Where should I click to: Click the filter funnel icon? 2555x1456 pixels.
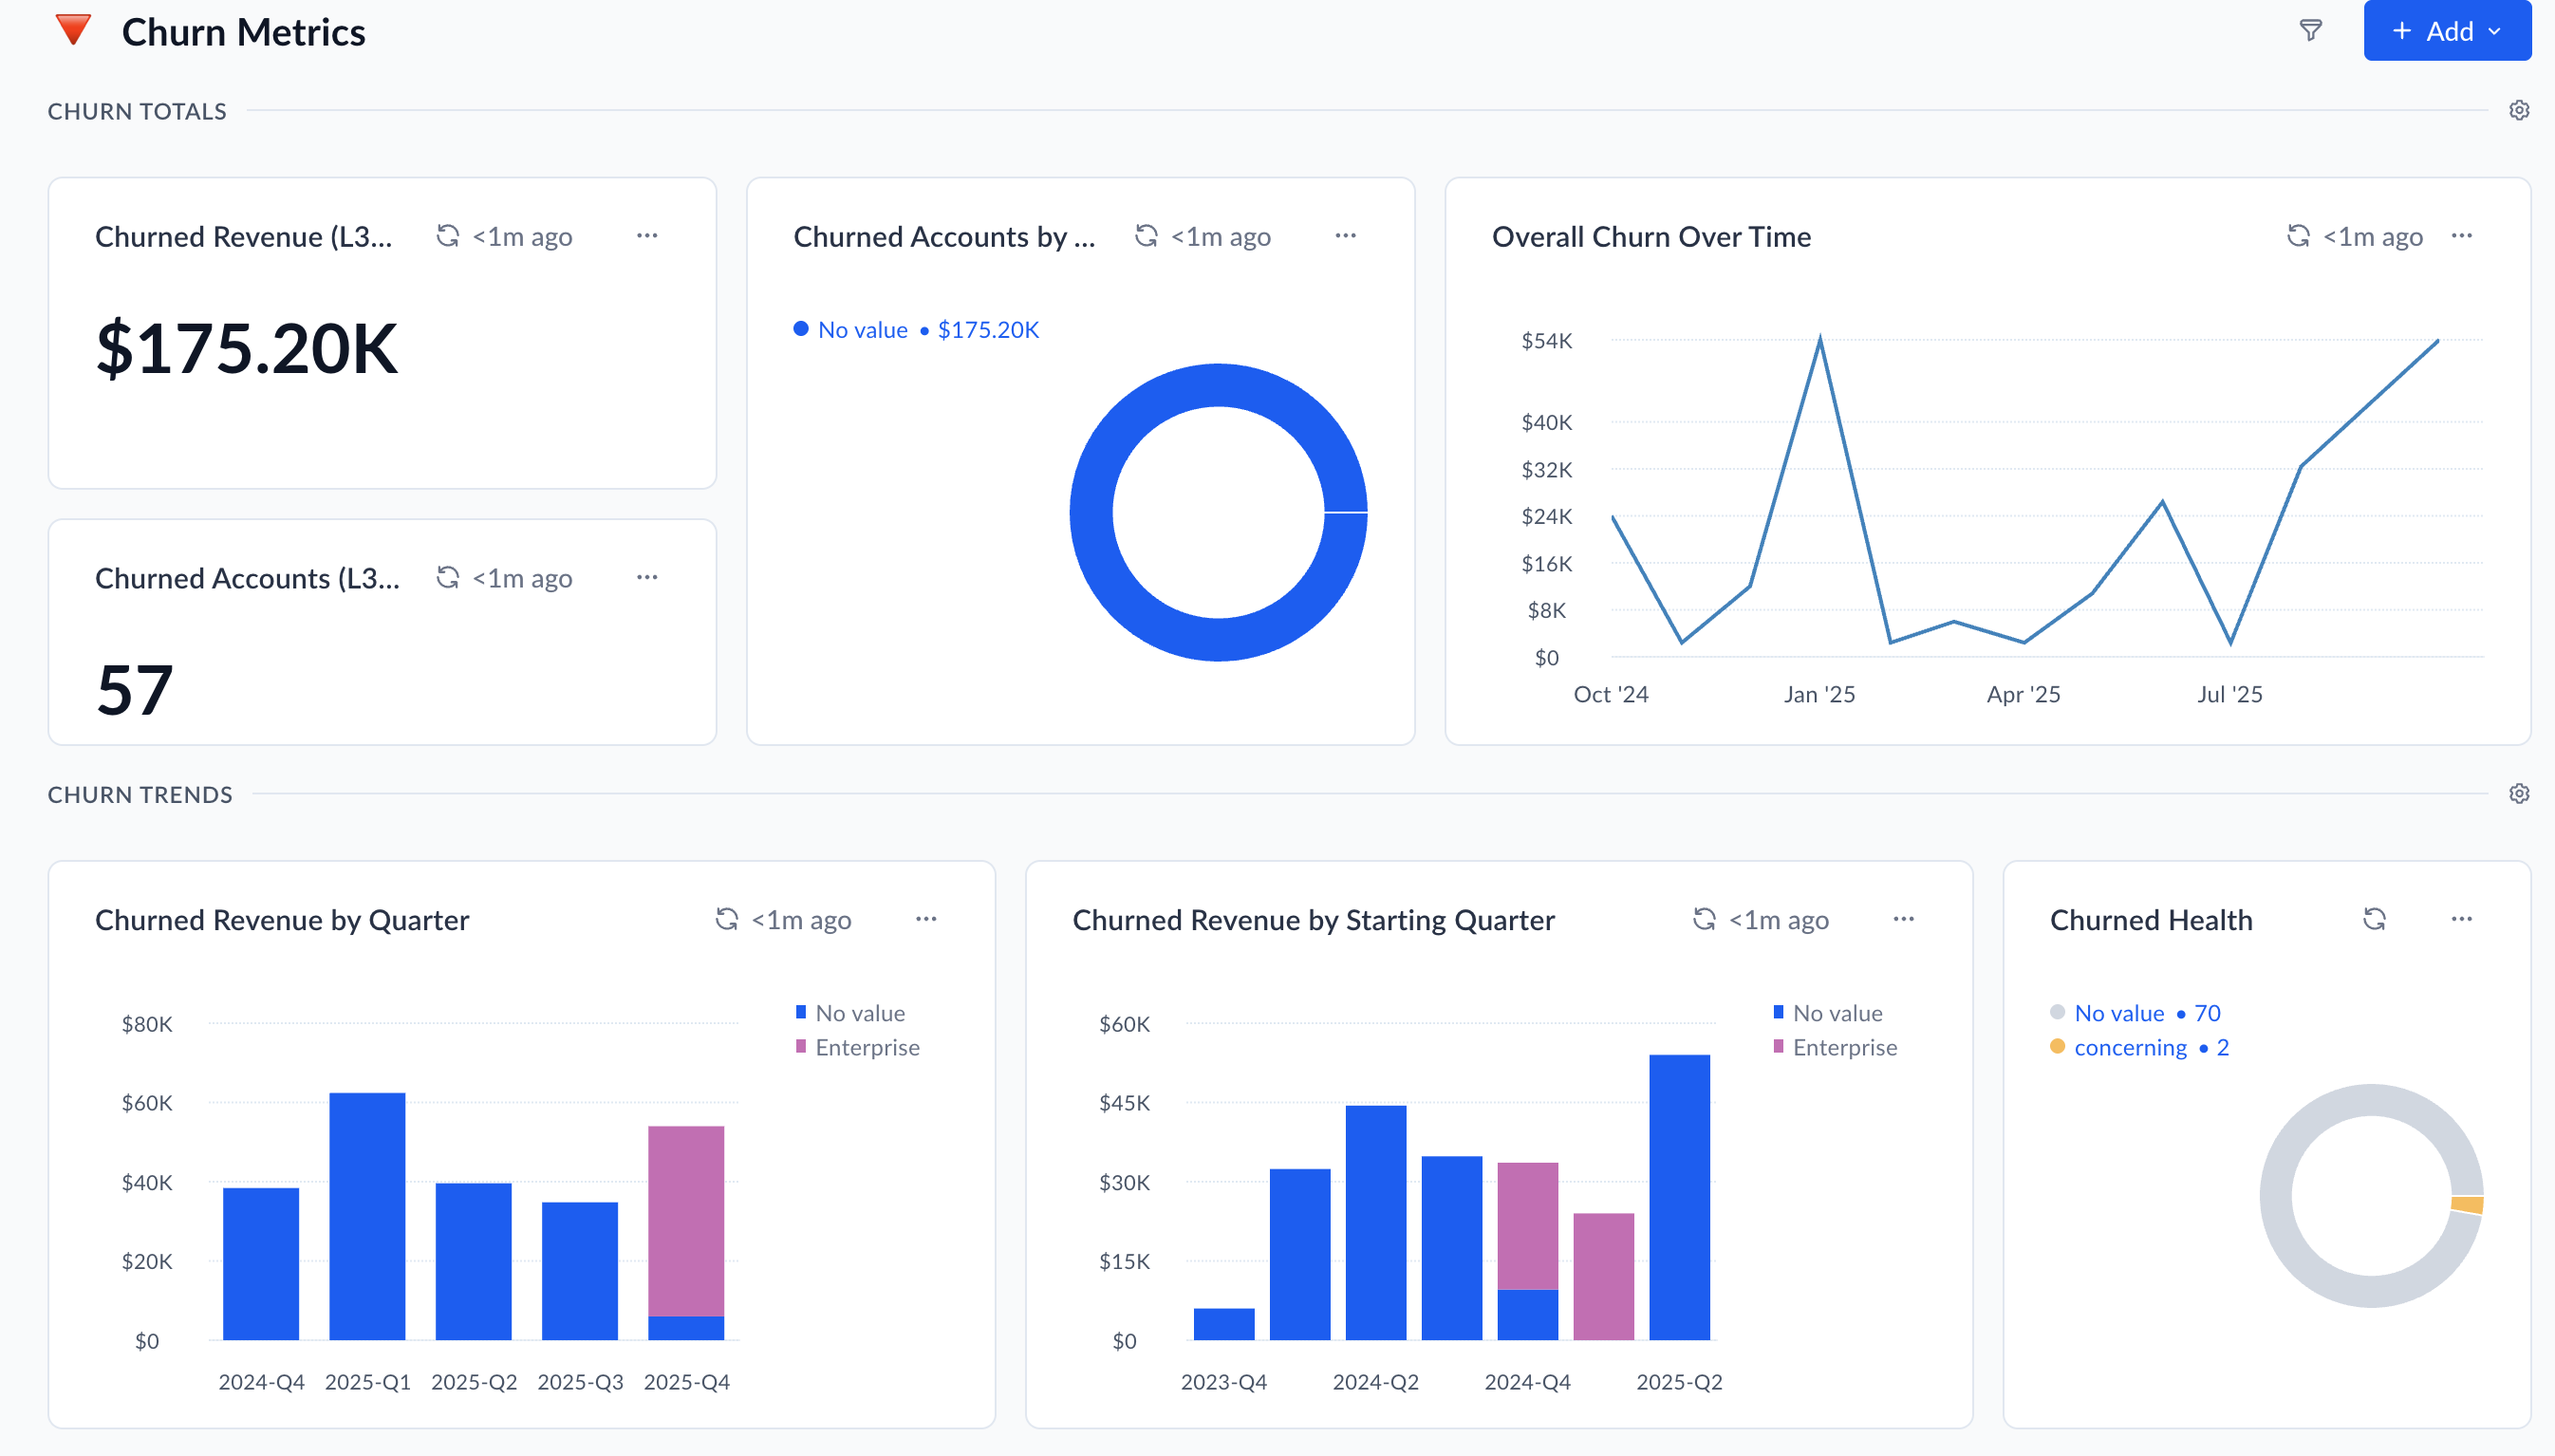(x=2310, y=31)
